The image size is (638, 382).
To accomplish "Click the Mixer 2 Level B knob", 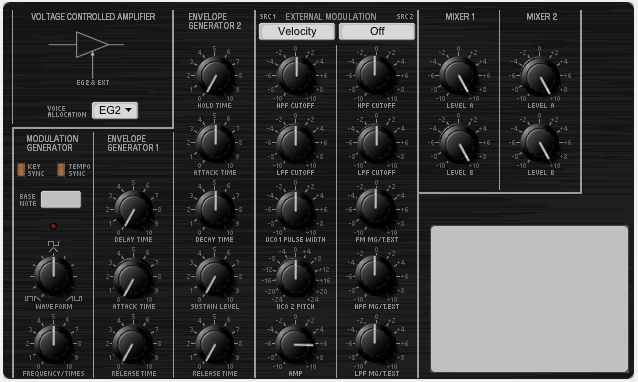I will (x=540, y=143).
